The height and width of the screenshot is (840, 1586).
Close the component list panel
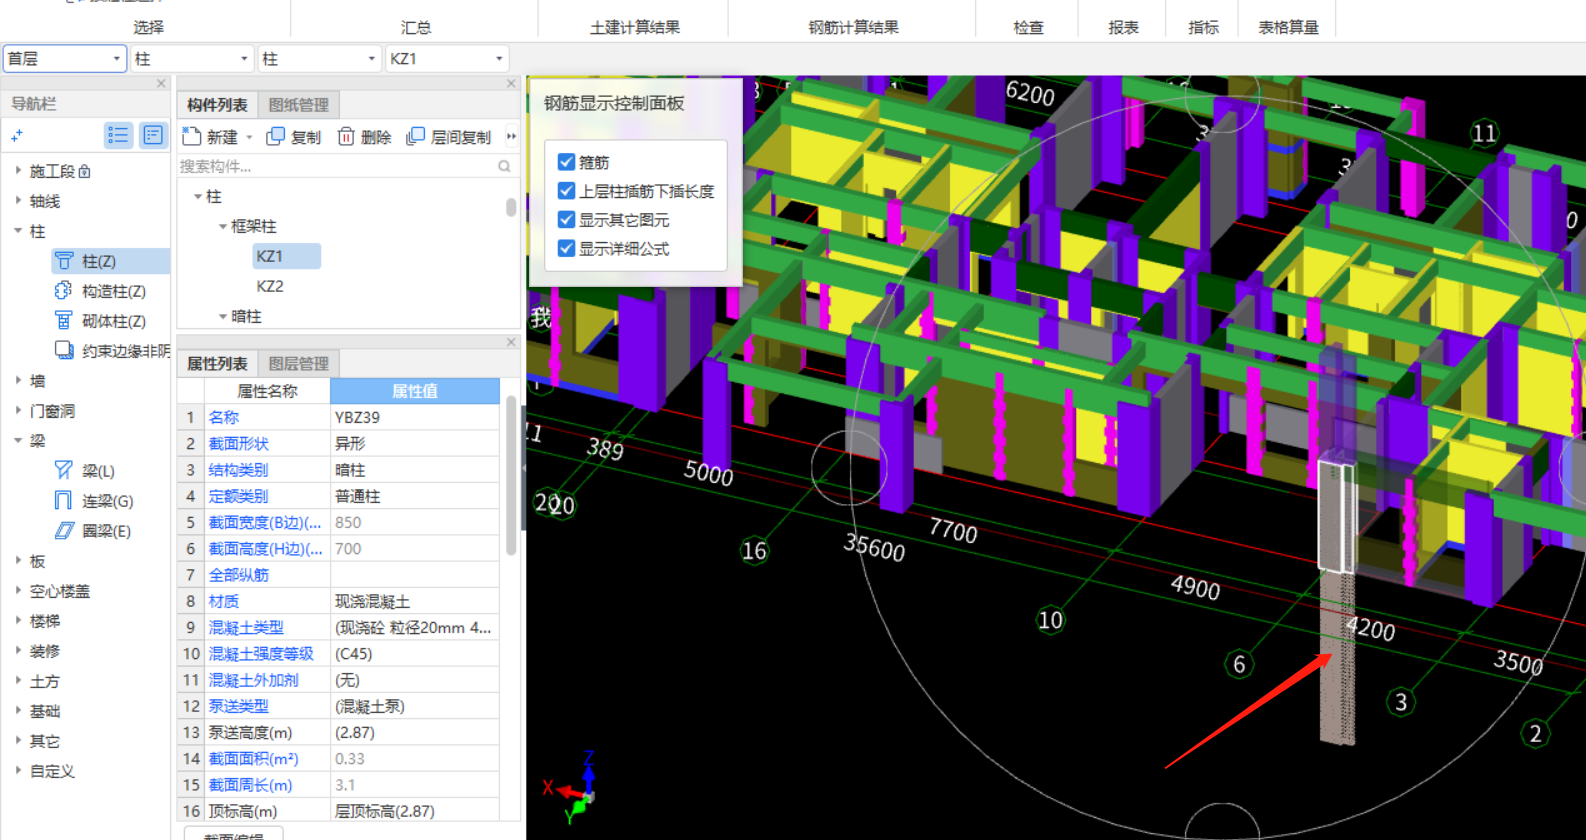[511, 83]
